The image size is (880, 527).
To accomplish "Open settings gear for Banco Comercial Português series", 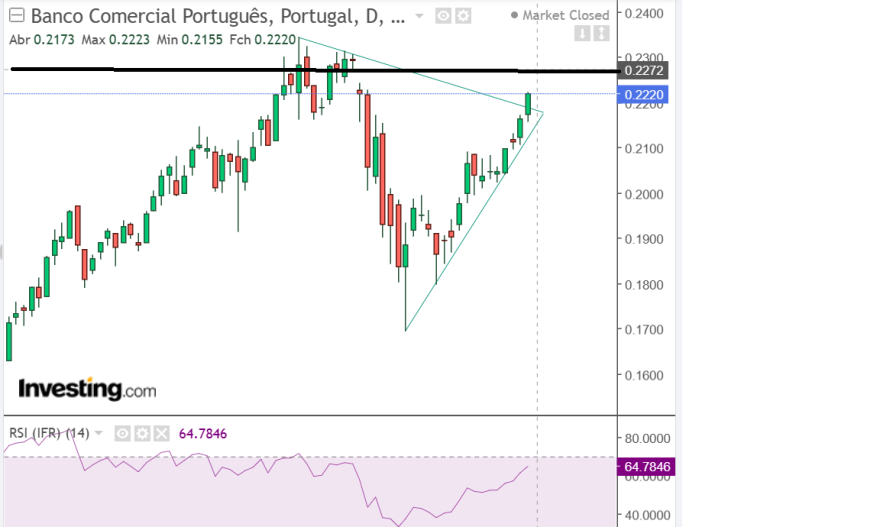I will (463, 16).
